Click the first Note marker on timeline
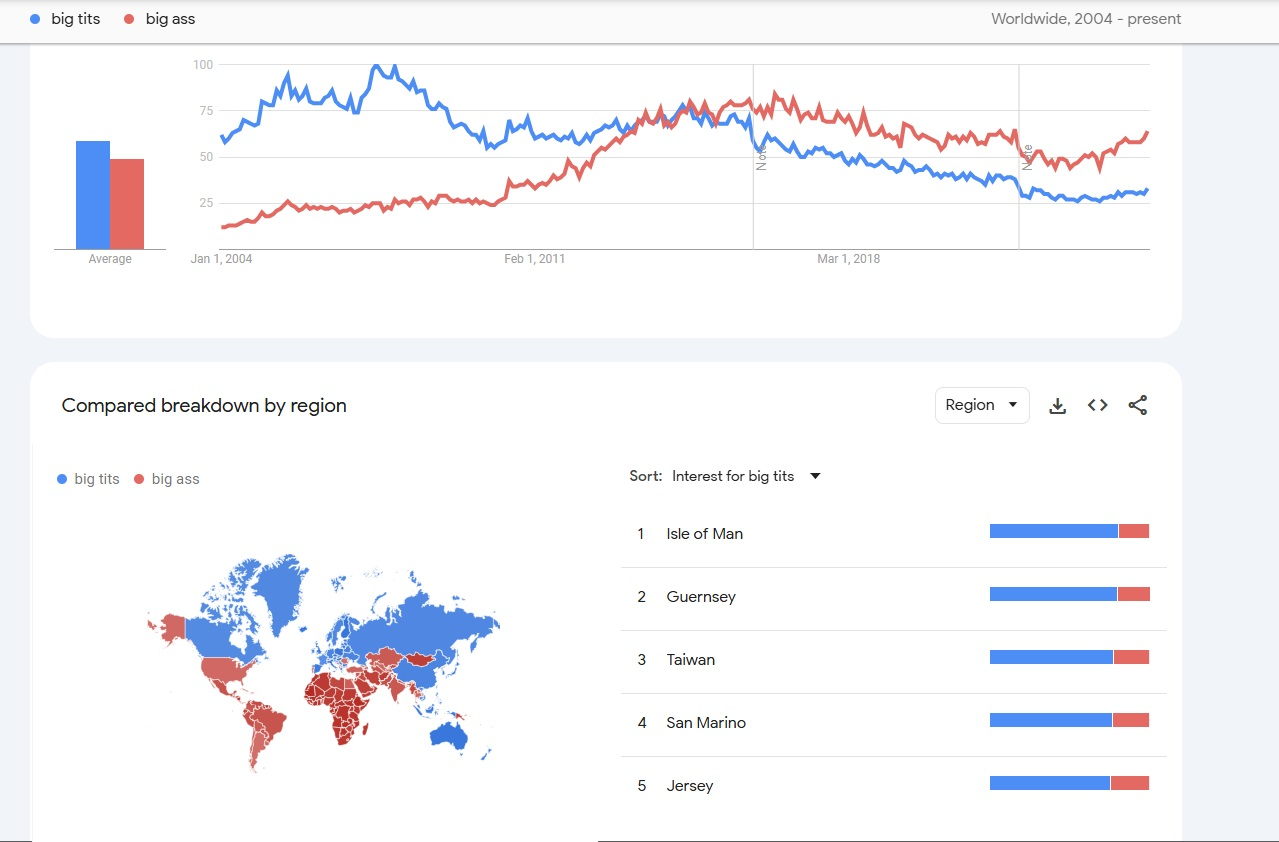This screenshot has height=842, width=1279. pos(761,157)
